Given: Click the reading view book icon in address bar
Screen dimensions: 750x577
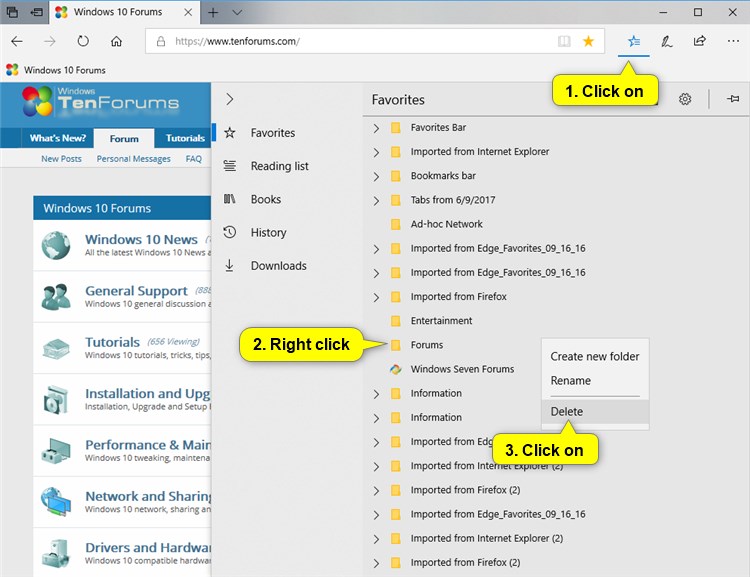Looking at the screenshot, I should [x=564, y=41].
